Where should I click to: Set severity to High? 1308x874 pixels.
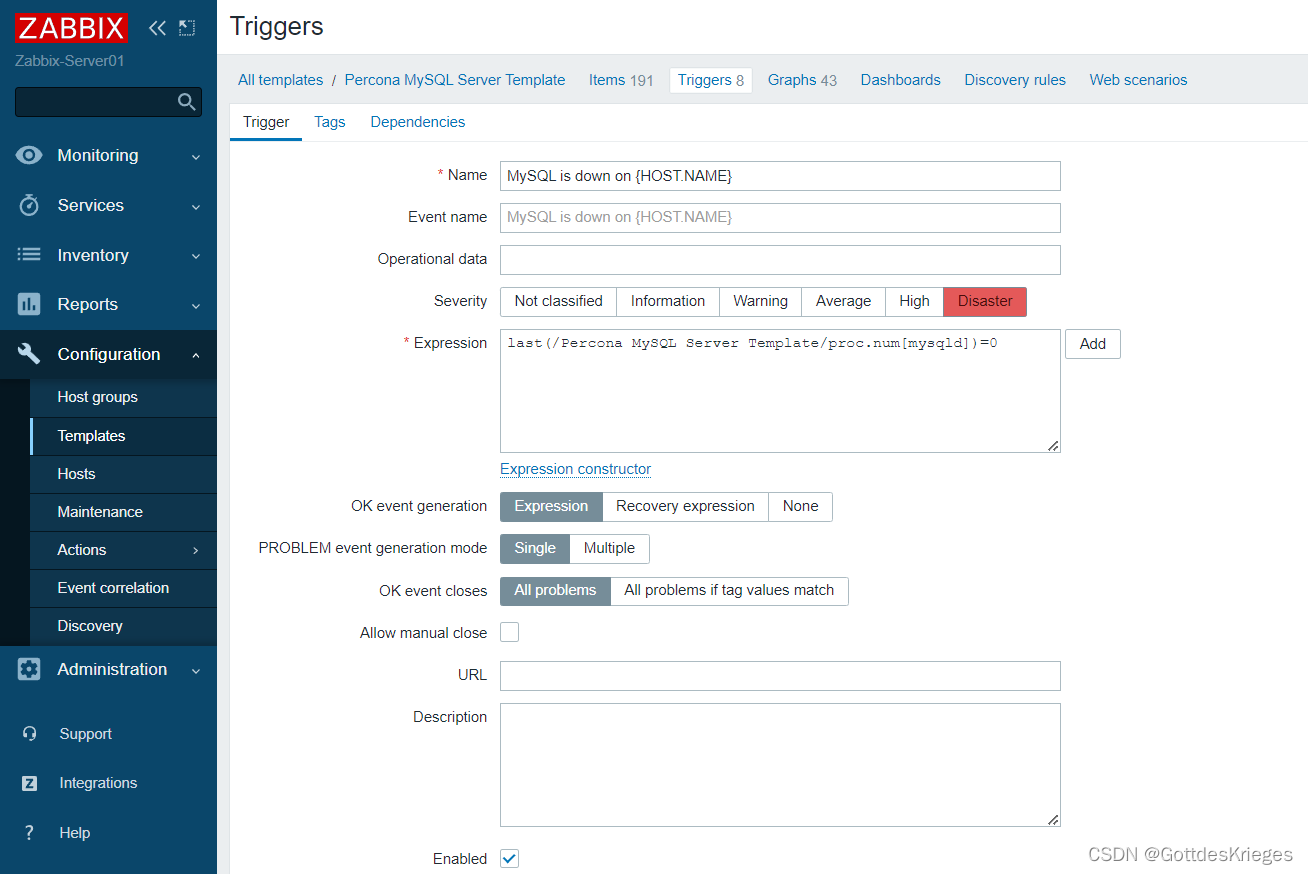[914, 302]
